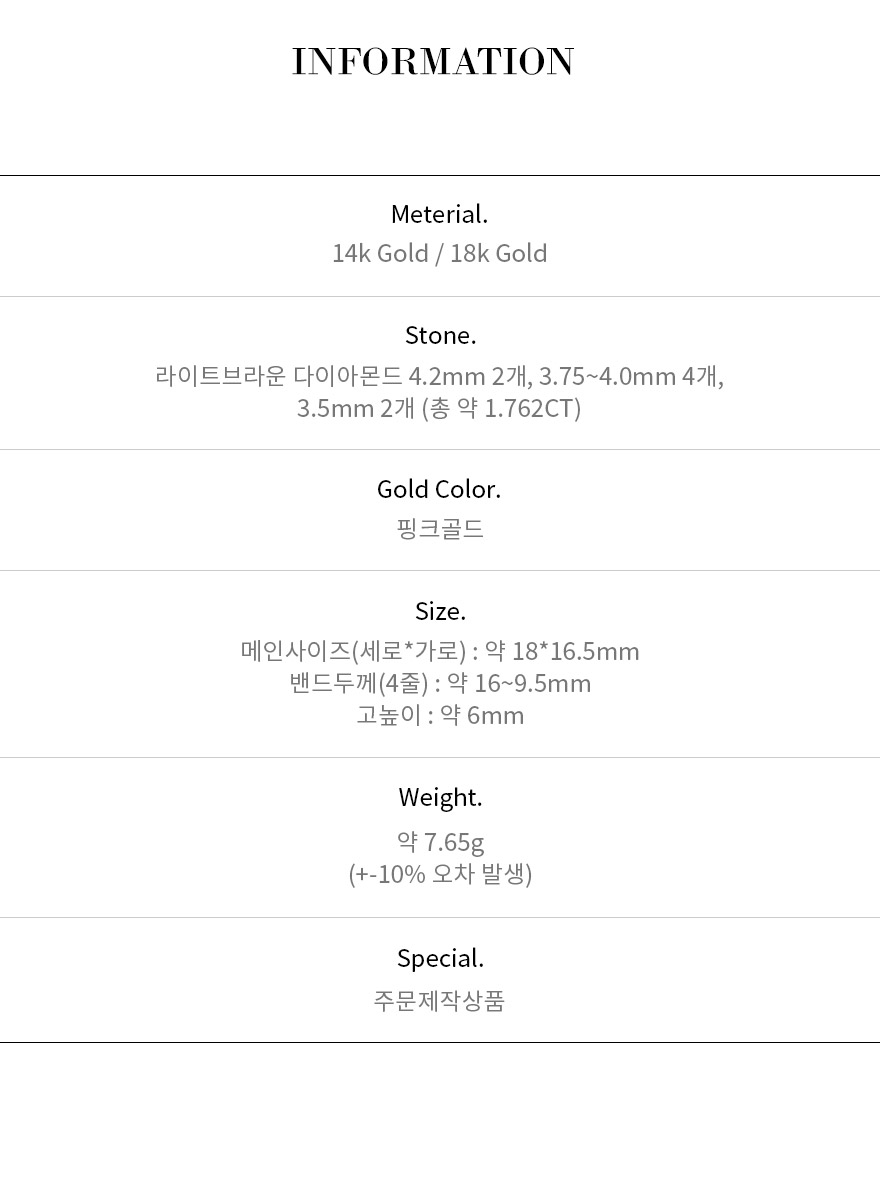Click the 고높이 약 6mm line
Image resolution: width=880 pixels, height=1193 pixels.
click(440, 716)
